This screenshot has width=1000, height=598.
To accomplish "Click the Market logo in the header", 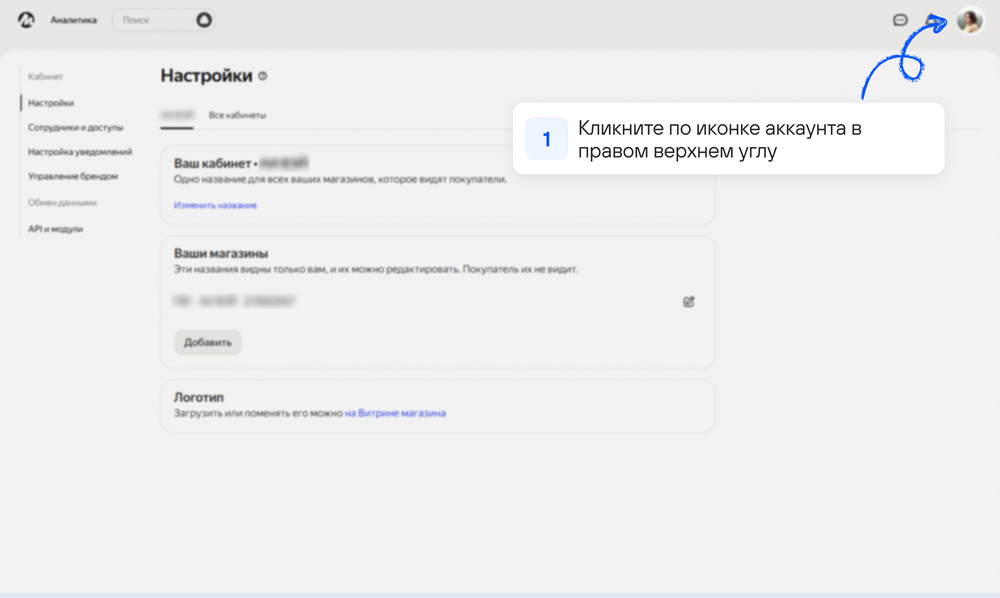I will pos(26,20).
